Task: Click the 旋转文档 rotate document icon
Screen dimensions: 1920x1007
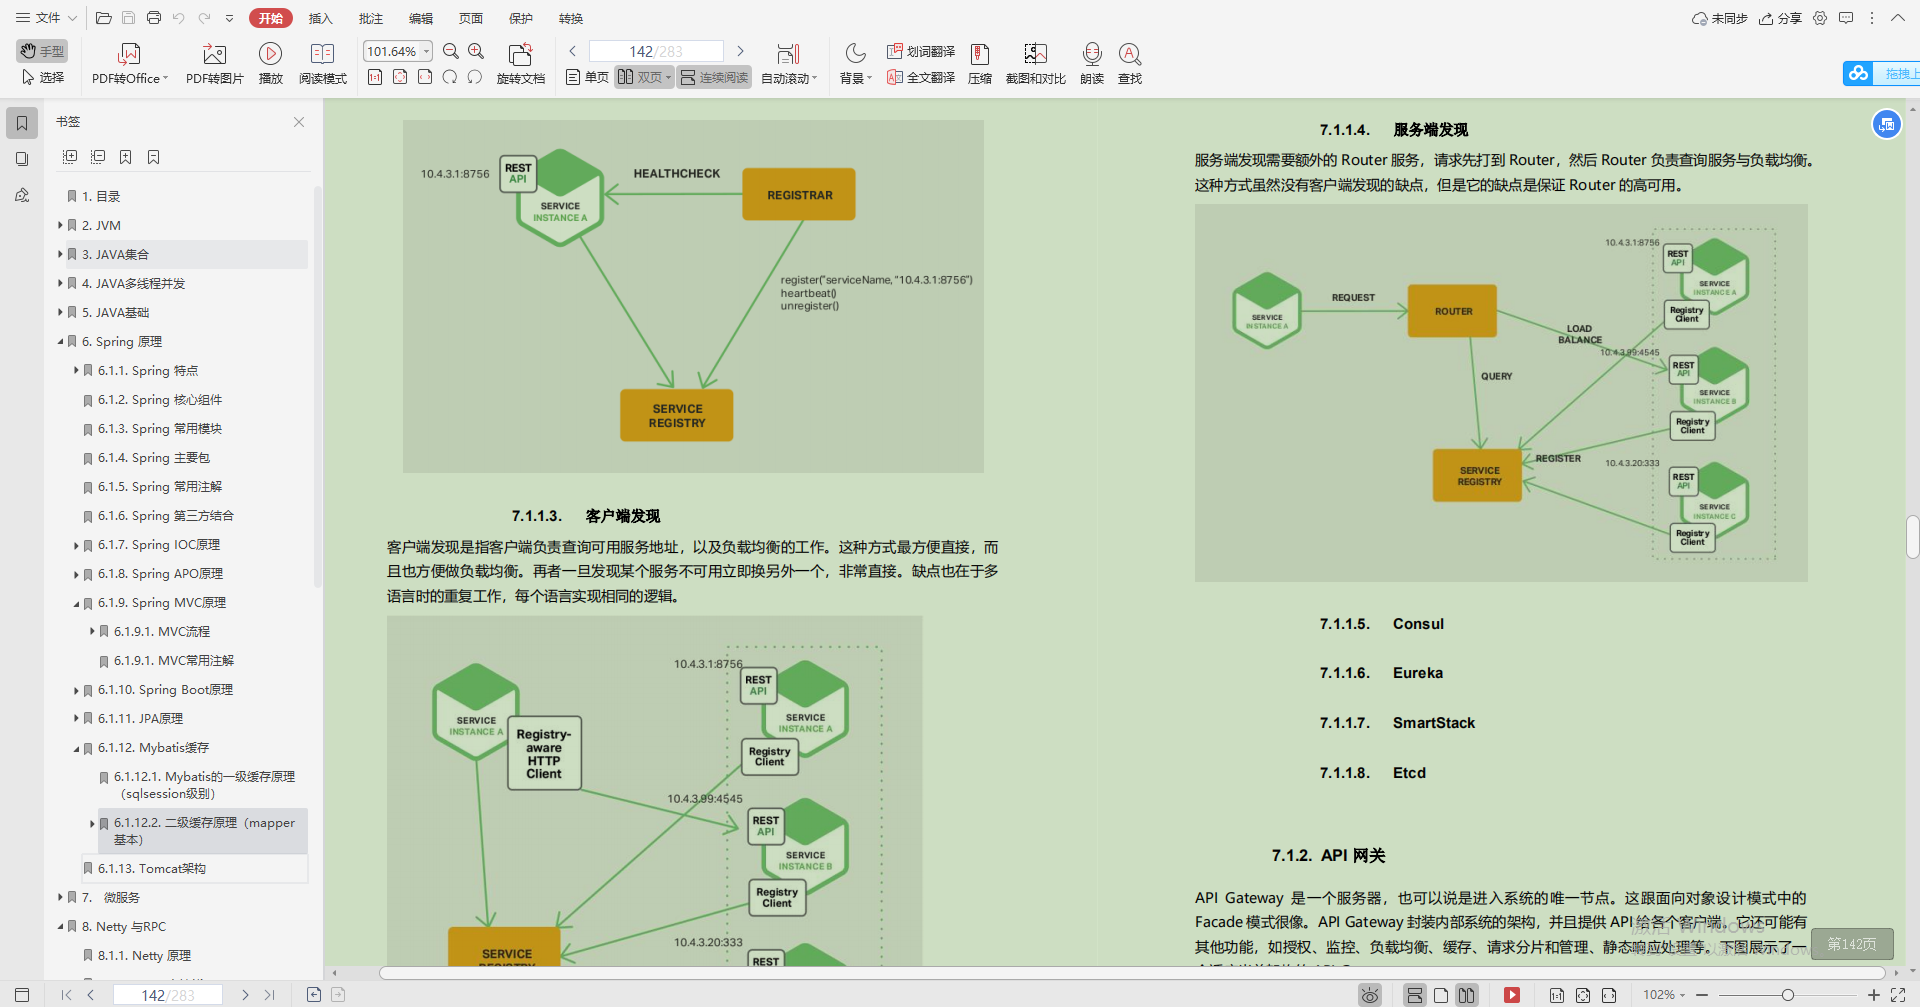Action: pos(520,54)
